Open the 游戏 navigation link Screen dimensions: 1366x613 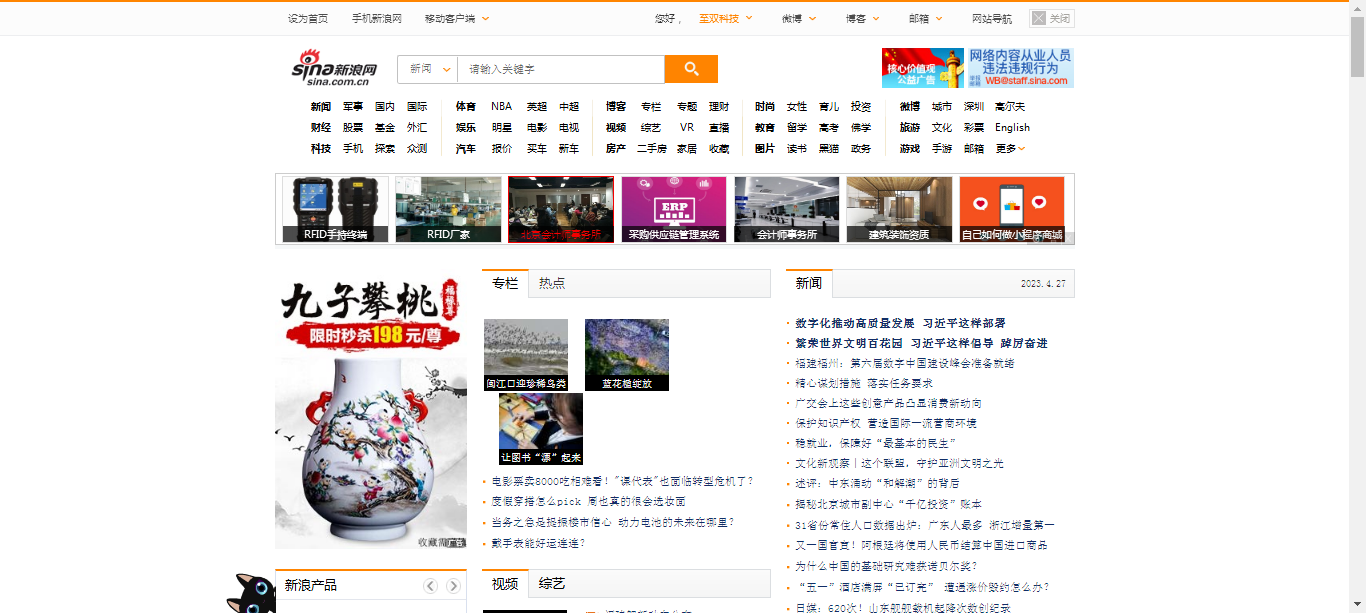click(910, 148)
